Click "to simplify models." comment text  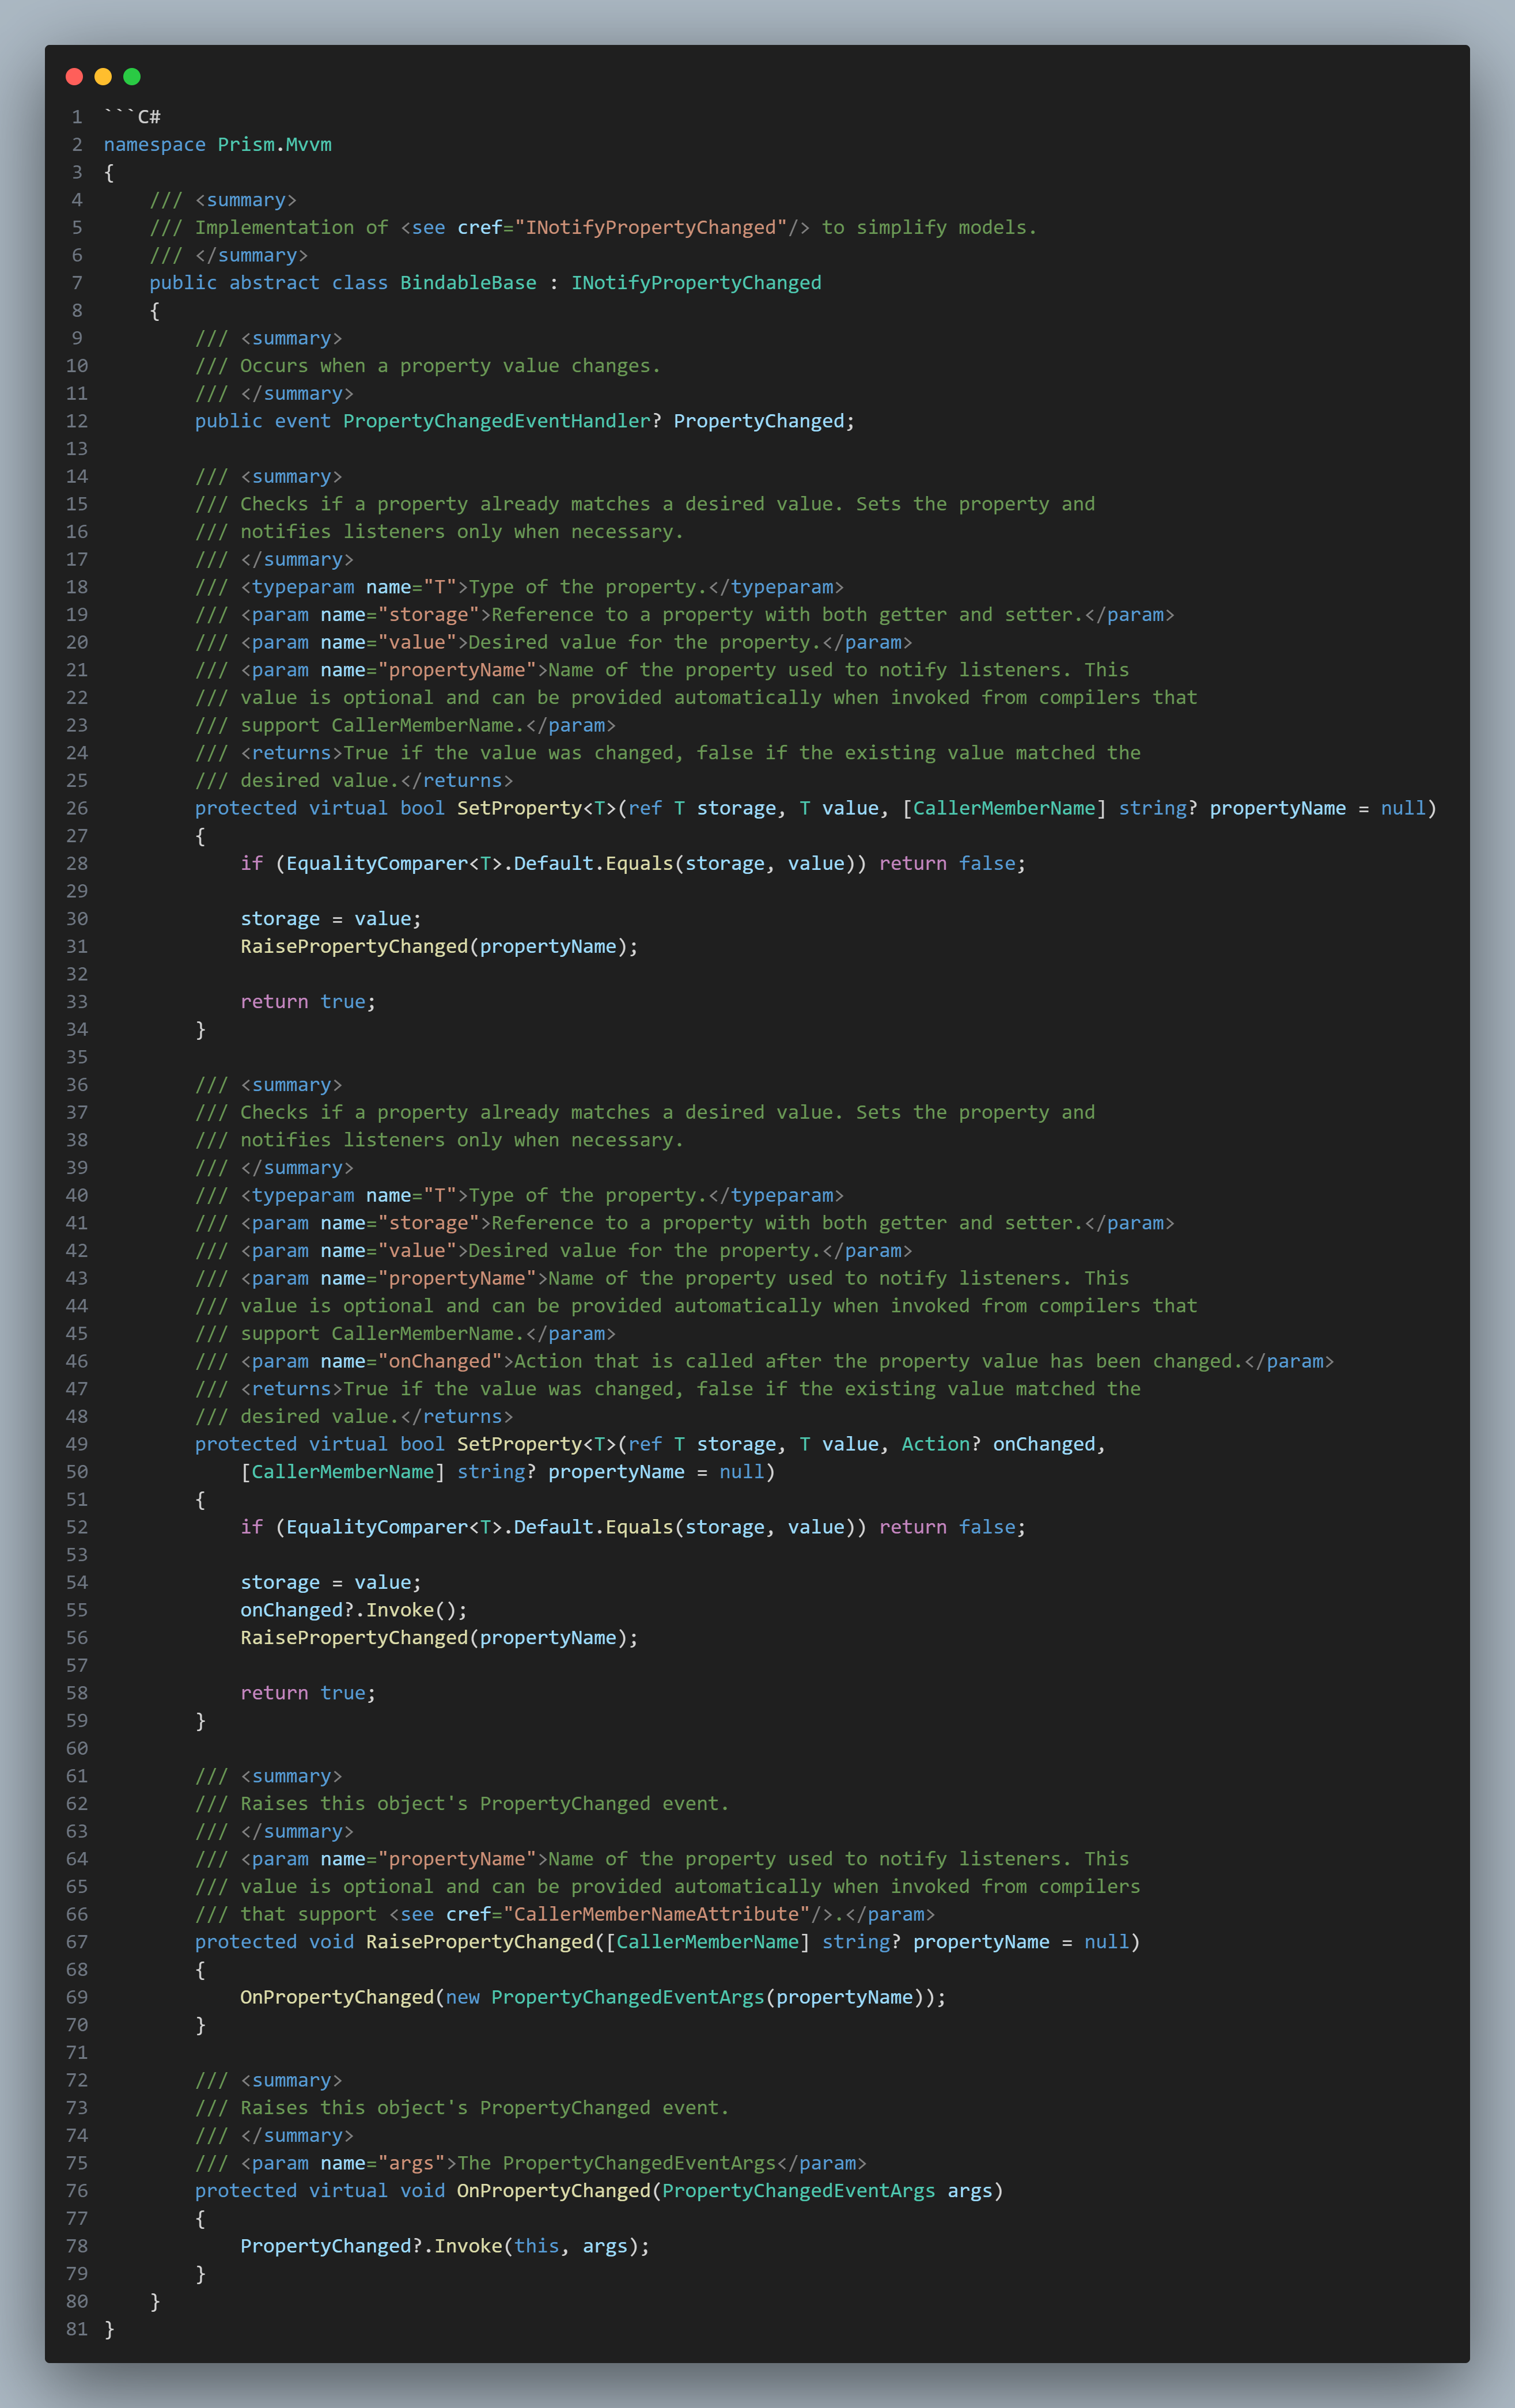click(x=929, y=228)
